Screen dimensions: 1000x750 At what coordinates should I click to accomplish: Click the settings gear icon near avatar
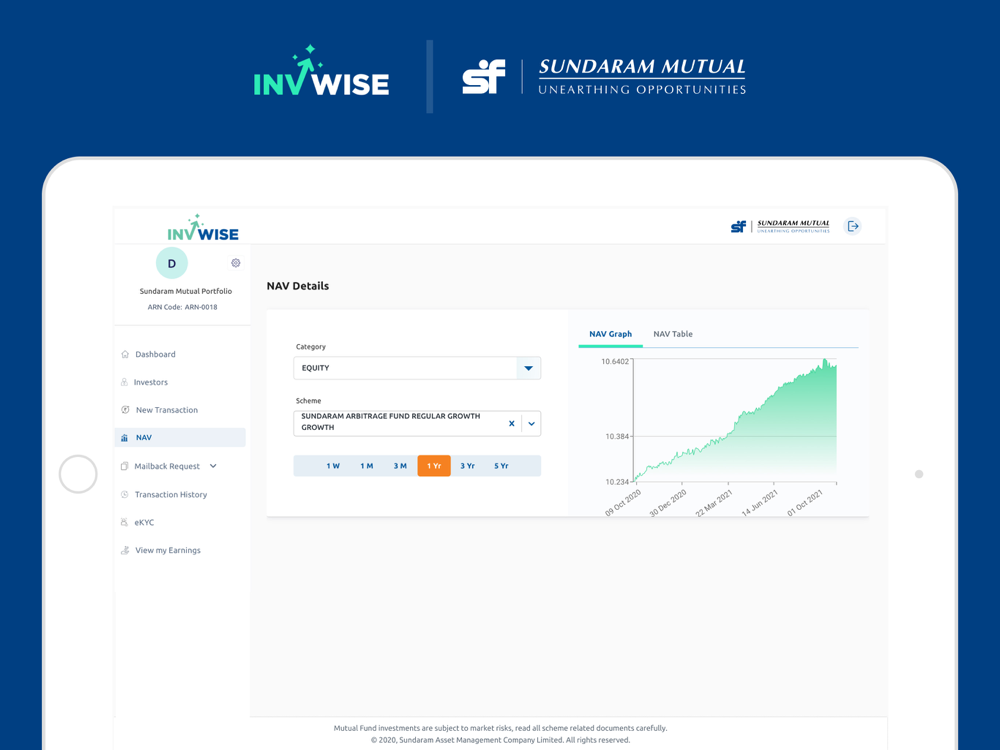pyautogui.click(x=235, y=263)
